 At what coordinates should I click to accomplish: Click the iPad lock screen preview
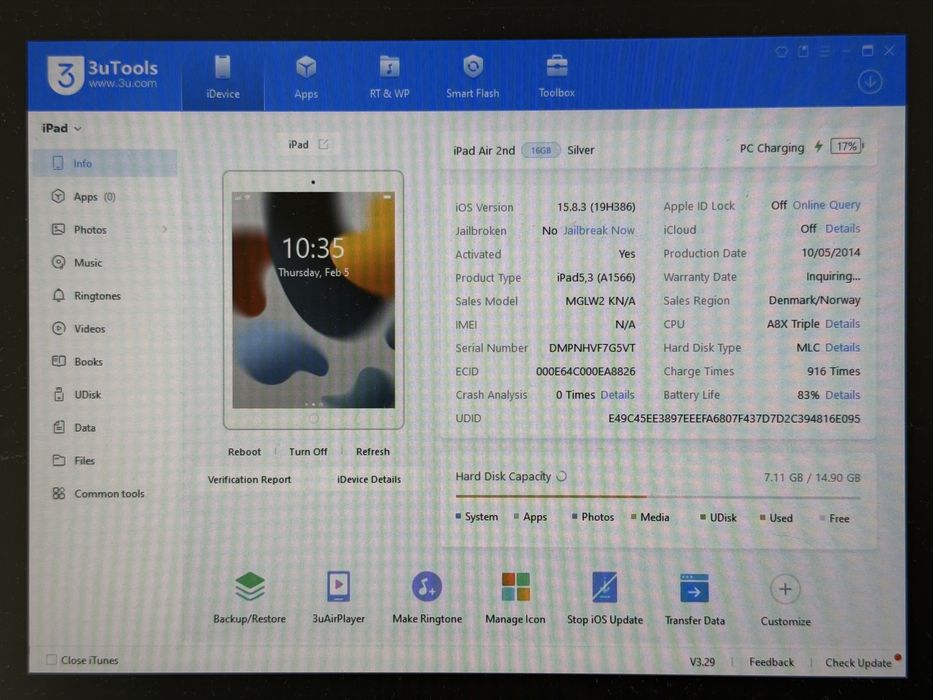[x=314, y=300]
